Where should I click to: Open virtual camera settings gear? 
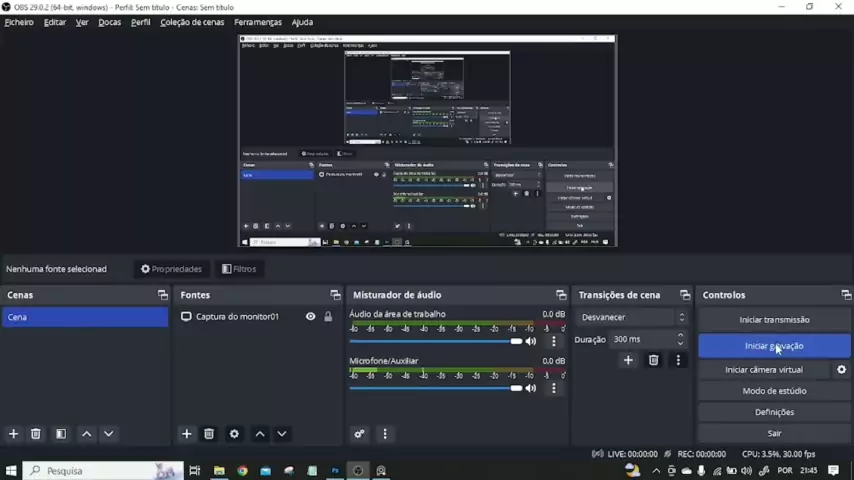(x=841, y=370)
